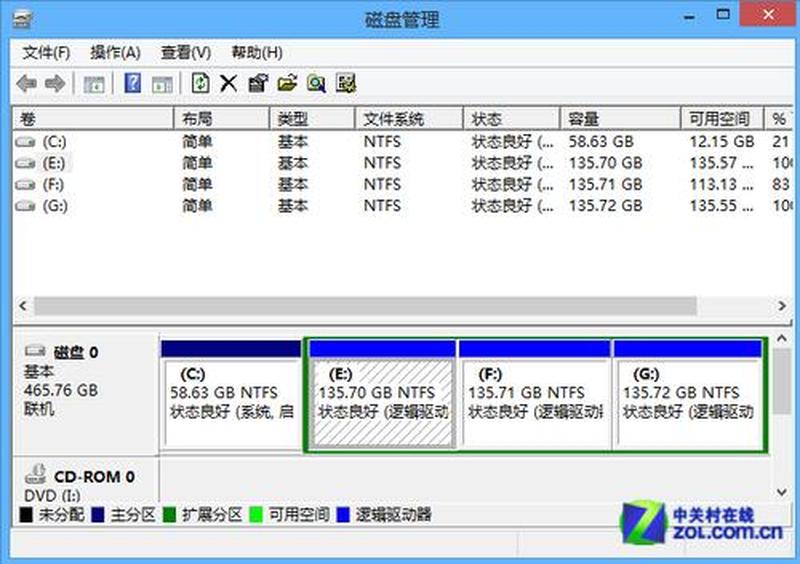The image size is (800, 564).
Task: Click the Settings checklist toolbar icon
Action: (x=346, y=83)
